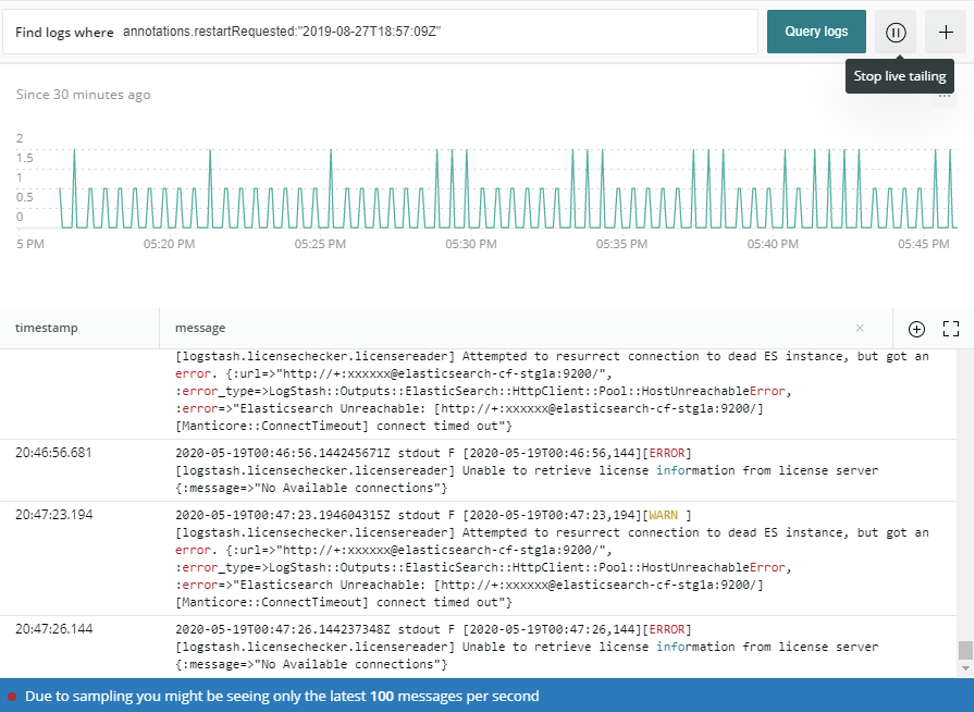The height and width of the screenshot is (712, 974).
Task: Click the 05:45 PM chart axis label
Action: (x=923, y=244)
